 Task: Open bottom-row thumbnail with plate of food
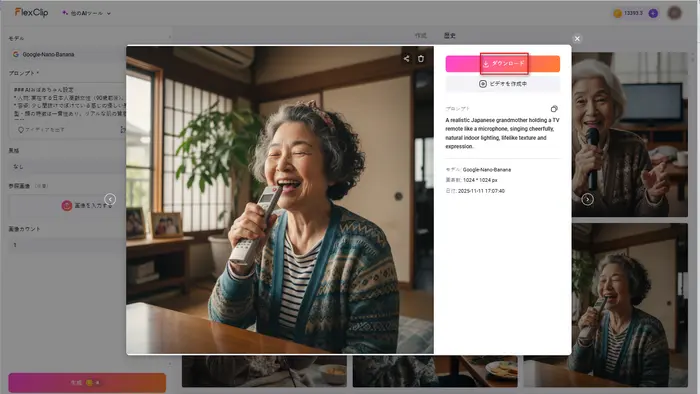tap(435, 371)
